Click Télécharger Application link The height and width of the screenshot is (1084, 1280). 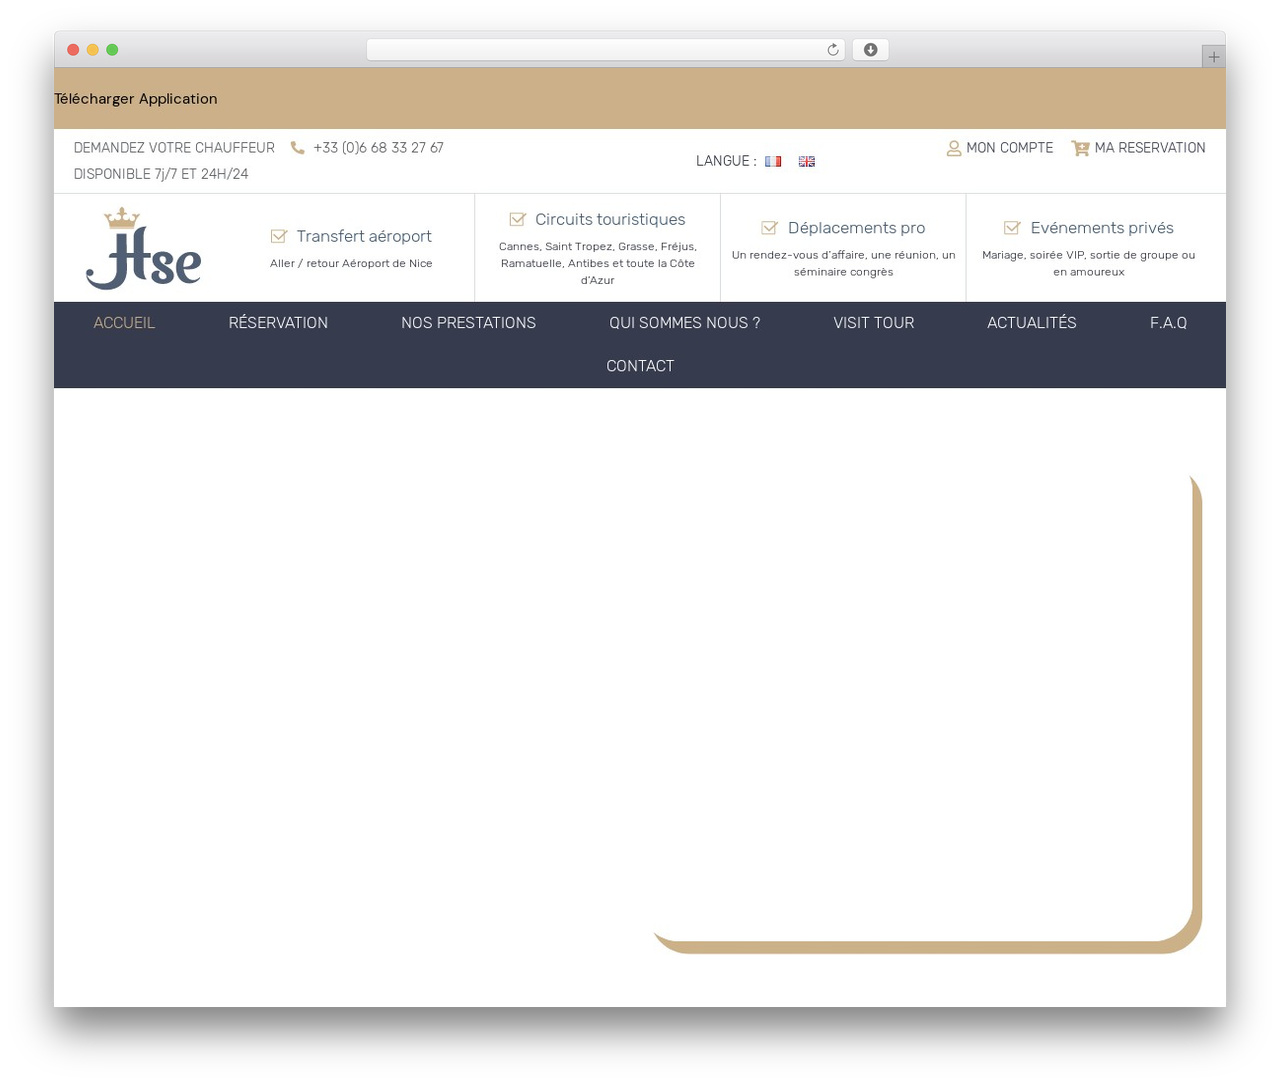136,99
